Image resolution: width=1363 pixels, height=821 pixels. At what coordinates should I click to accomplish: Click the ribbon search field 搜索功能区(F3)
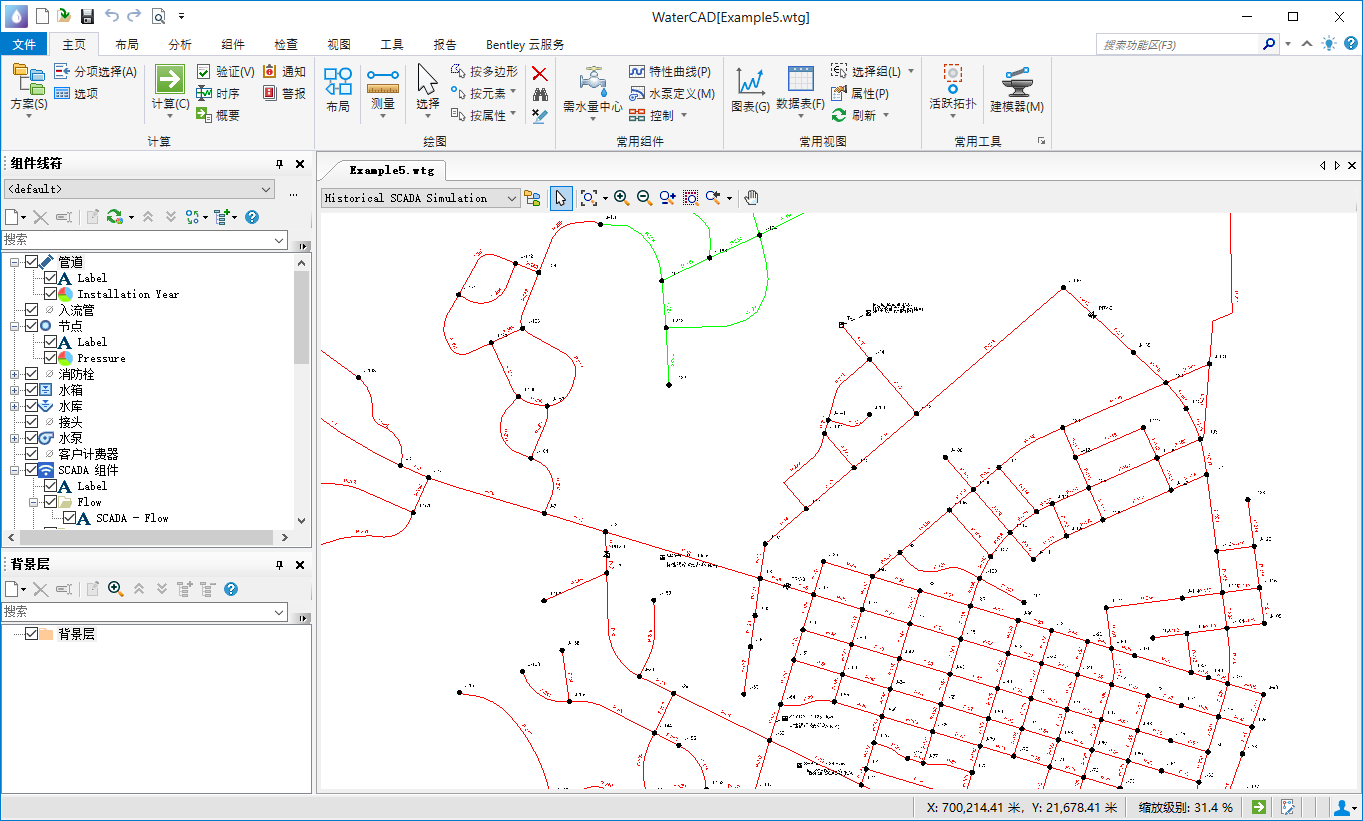[1178, 44]
